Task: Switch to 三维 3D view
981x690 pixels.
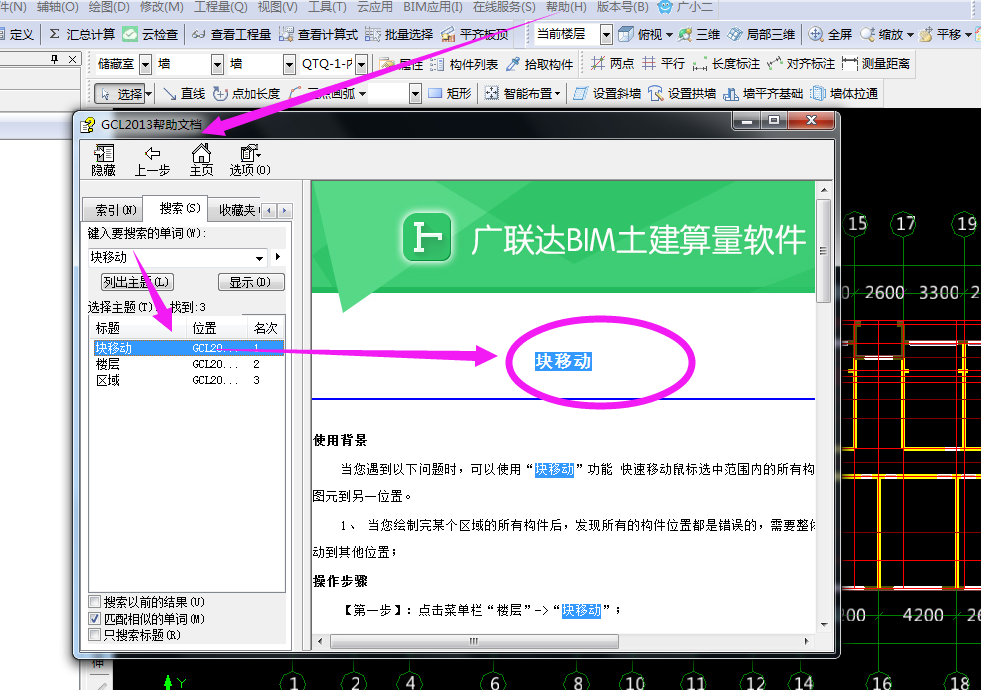Action: point(699,34)
